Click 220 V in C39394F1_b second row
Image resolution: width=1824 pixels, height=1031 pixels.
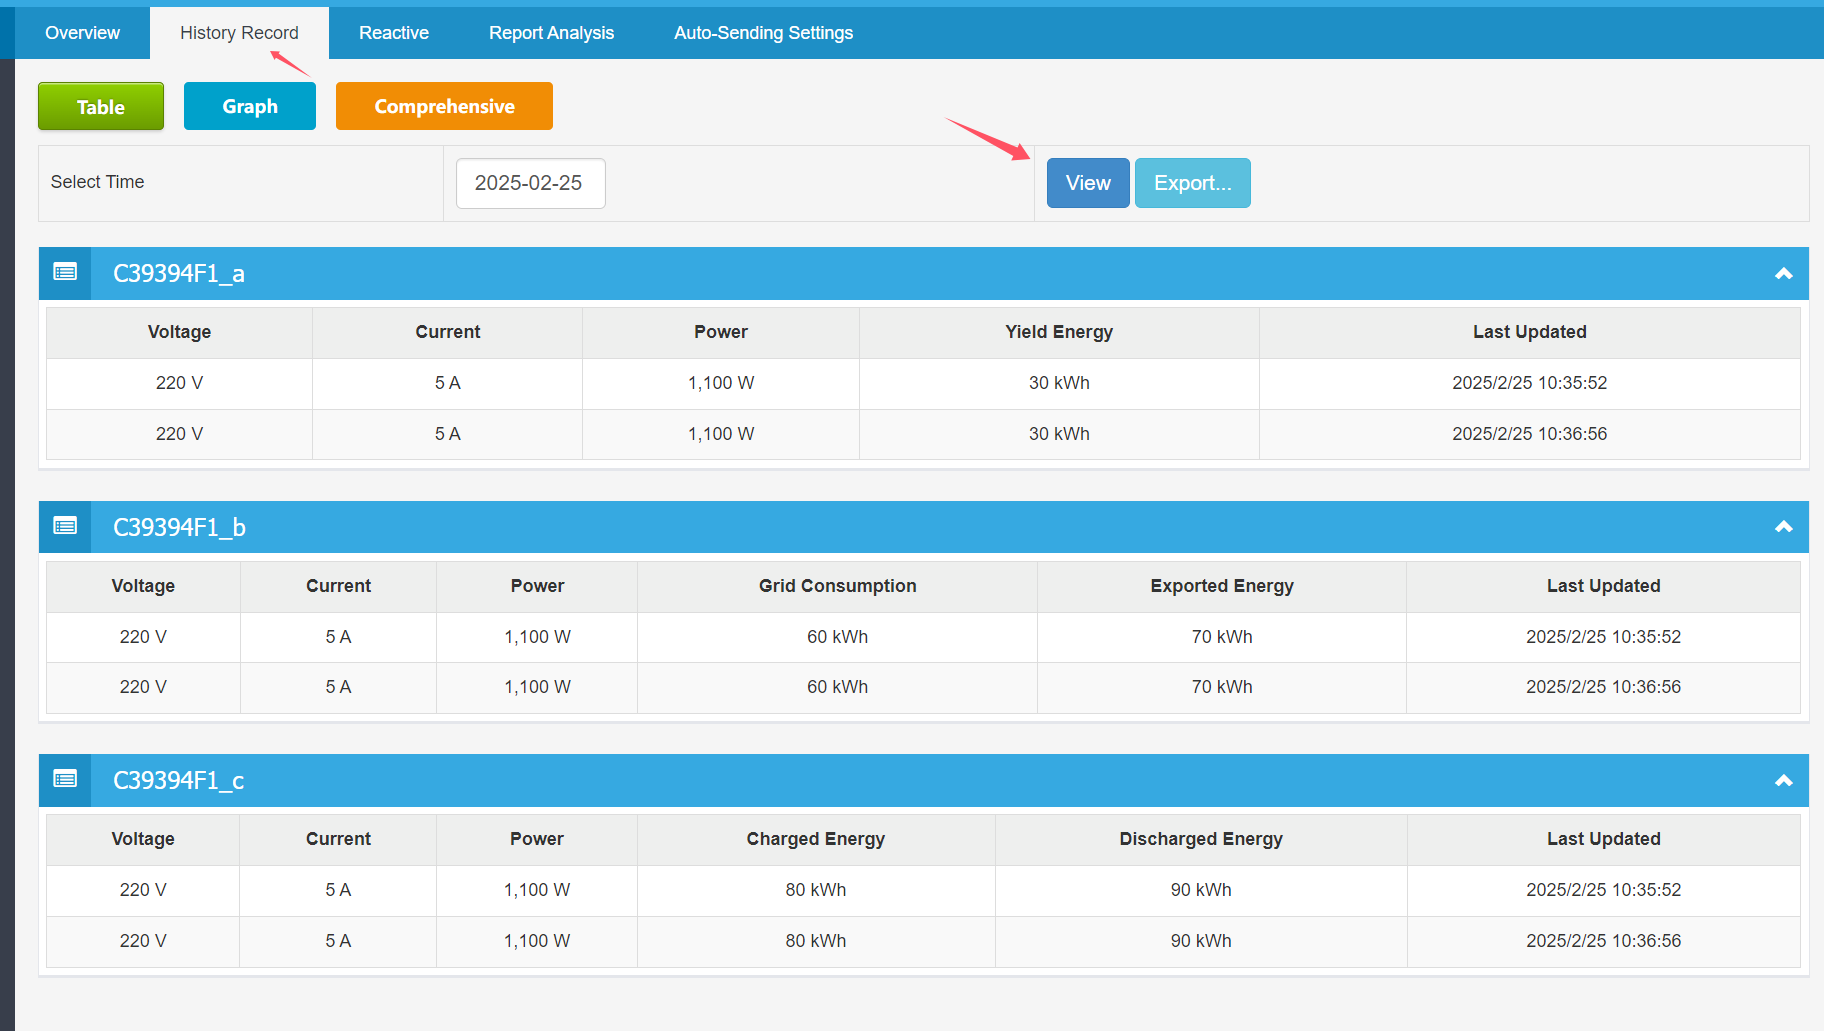(143, 687)
